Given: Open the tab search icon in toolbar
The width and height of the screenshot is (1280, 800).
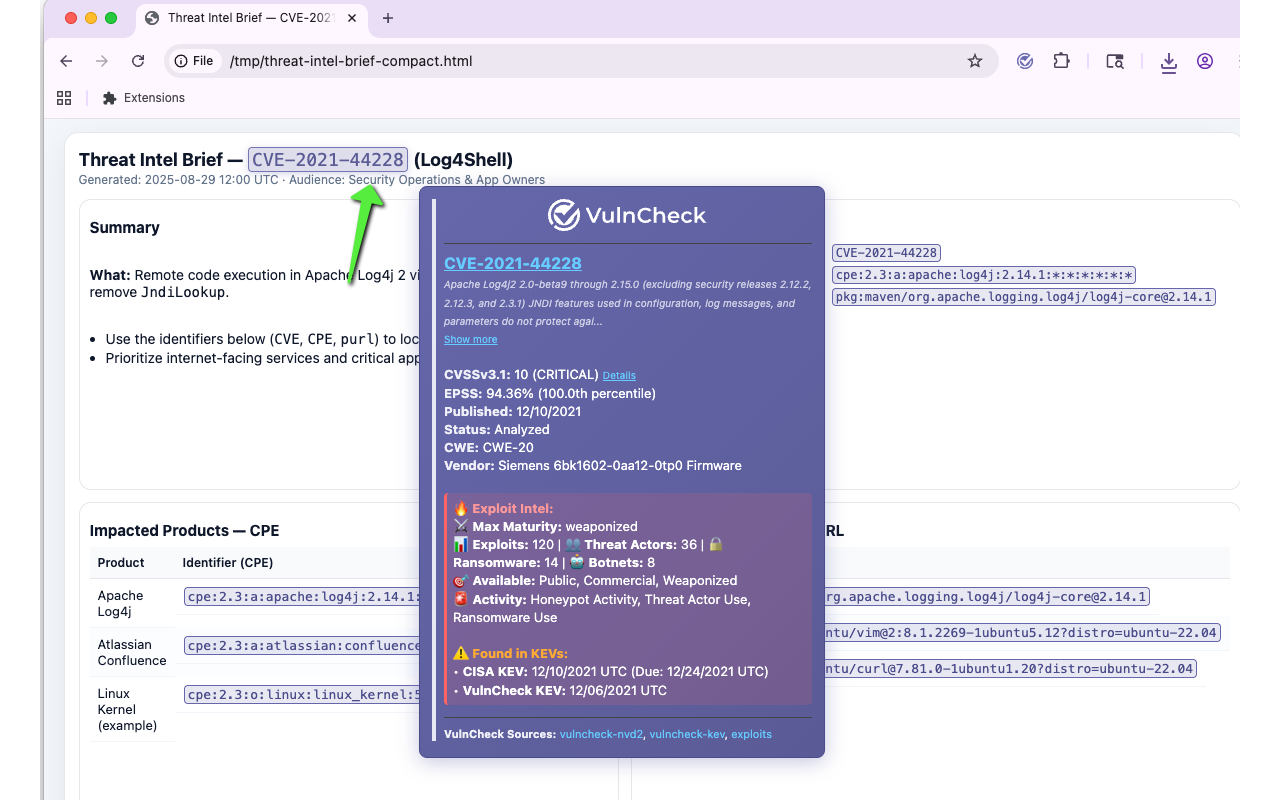Looking at the screenshot, I should pyautogui.click(x=1115, y=61).
